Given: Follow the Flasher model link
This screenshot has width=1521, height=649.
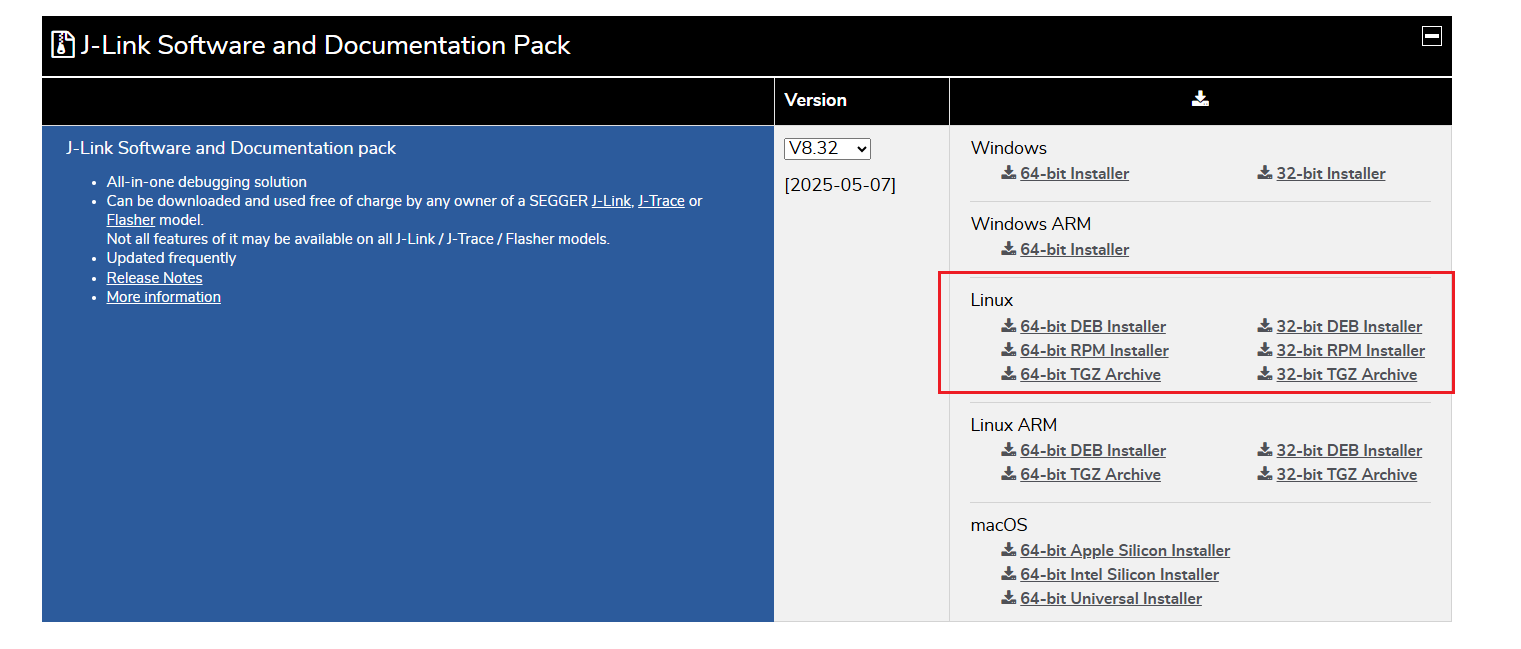Looking at the screenshot, I should 131,220.
